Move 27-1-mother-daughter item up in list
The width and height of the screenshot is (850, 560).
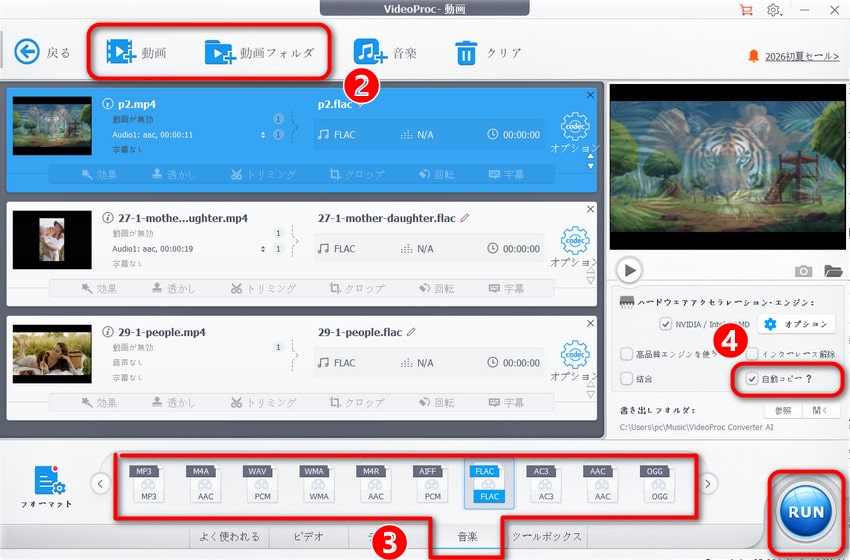[590, 270]
